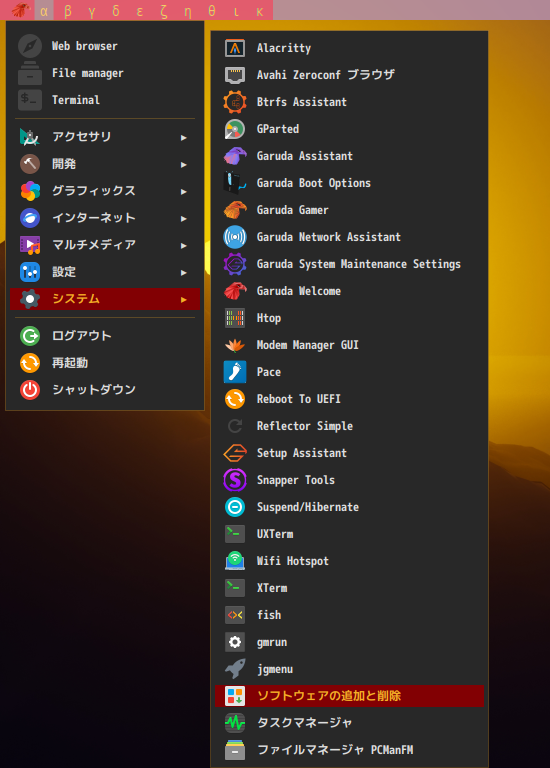
Task: Launch the File manager entry
Action: click(x=105, y=73)
